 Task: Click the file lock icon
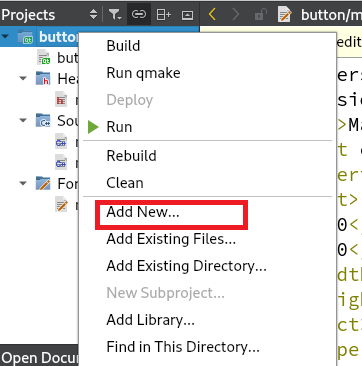(x=260, y=14)
